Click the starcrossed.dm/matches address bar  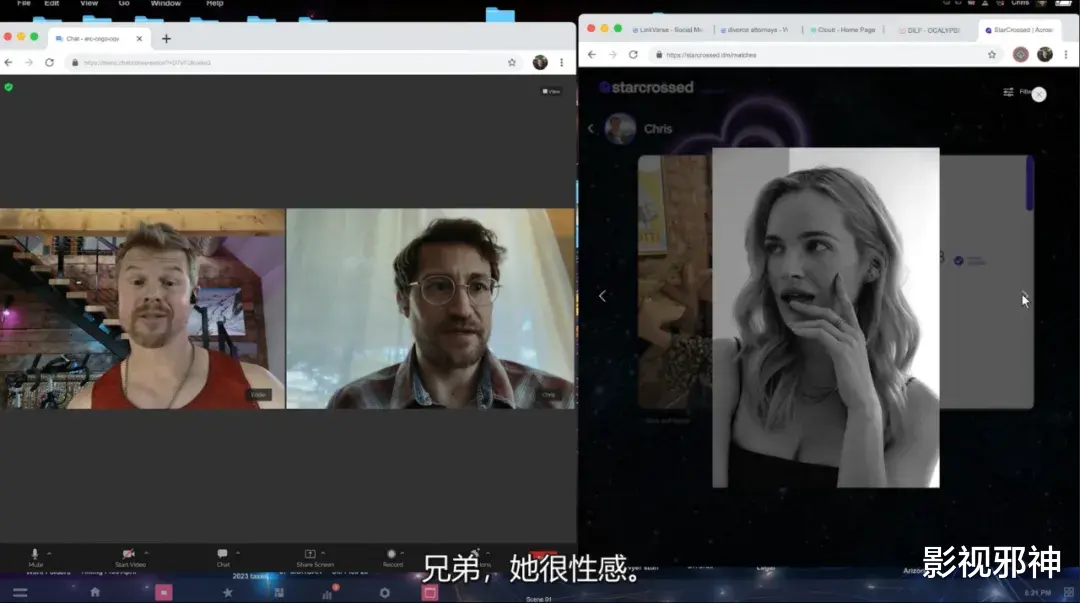point(823,54)
